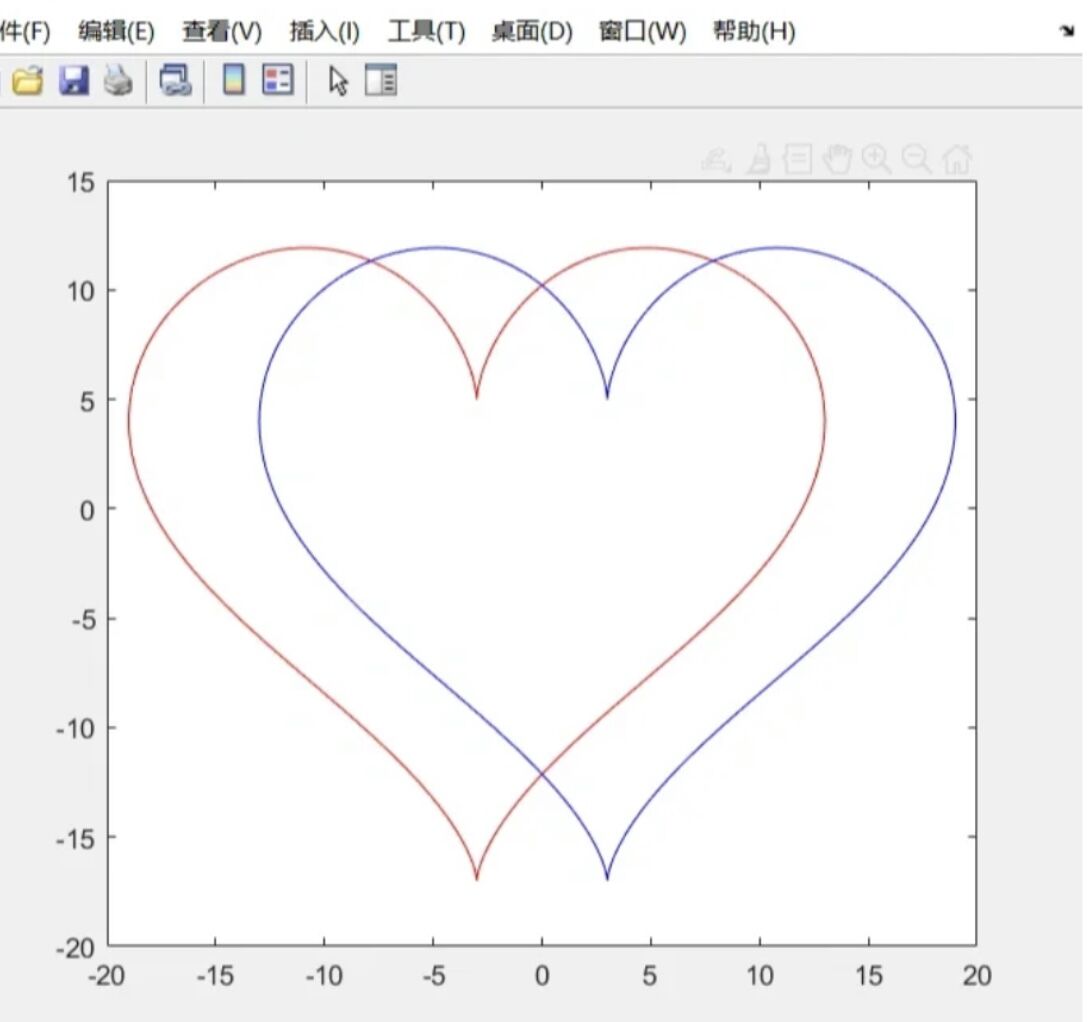Click the zoom in magnifier above the axes
The image size is (1091, 1022).
click(x=877, y=158)
